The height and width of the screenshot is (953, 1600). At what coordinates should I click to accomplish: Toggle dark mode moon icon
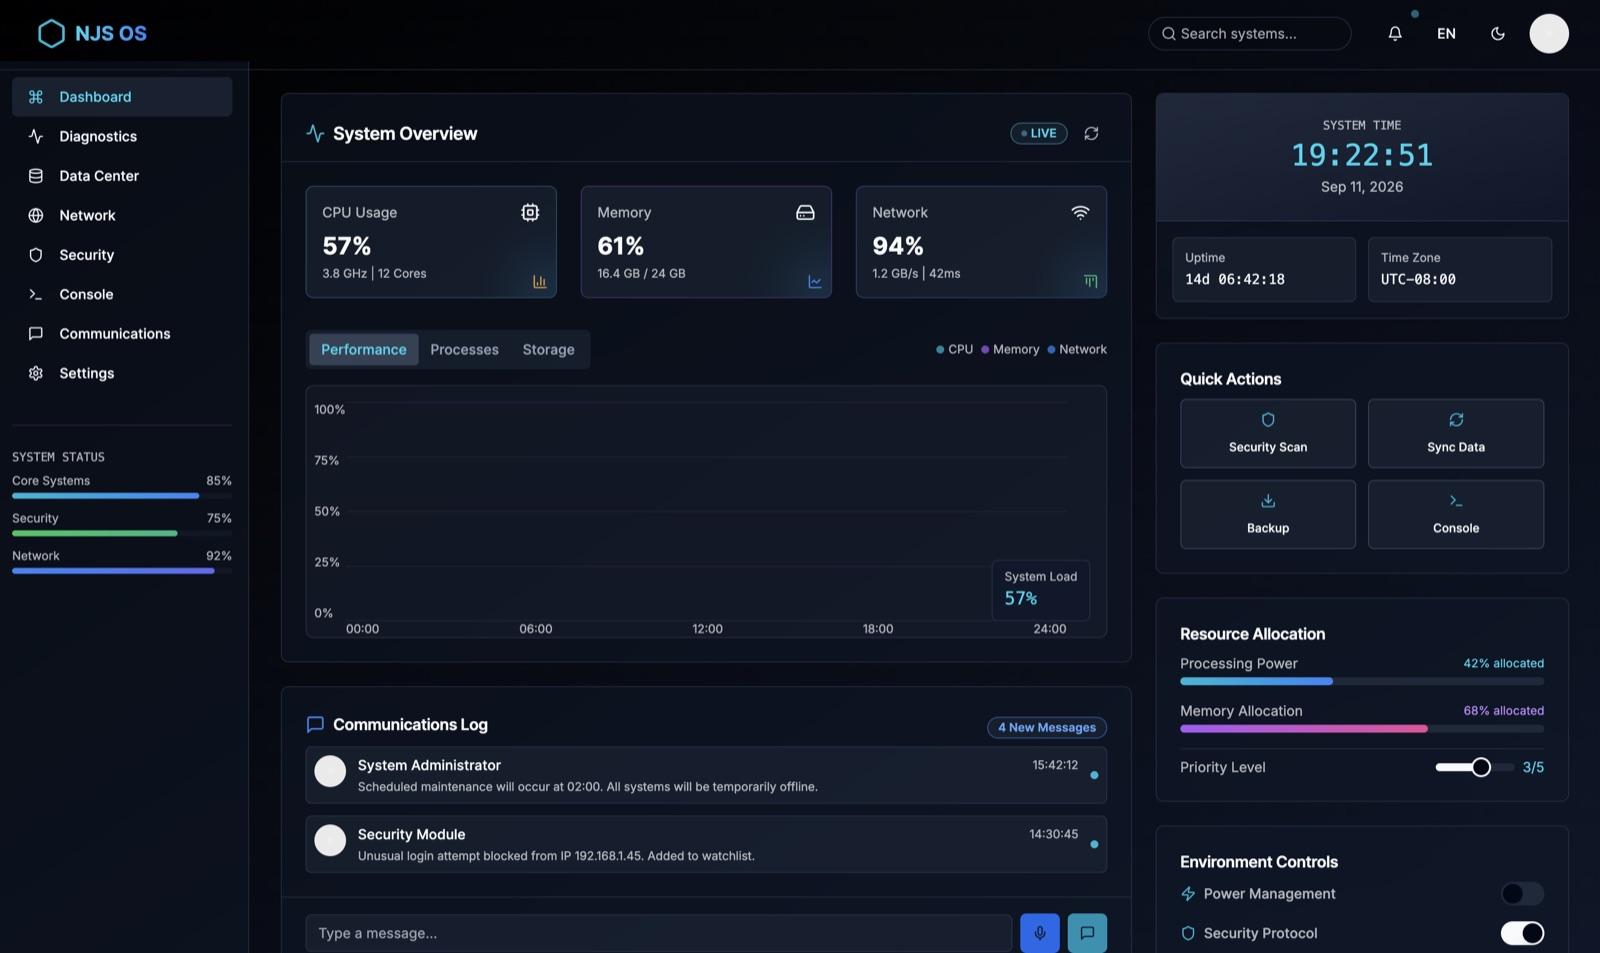[1498, 34]
